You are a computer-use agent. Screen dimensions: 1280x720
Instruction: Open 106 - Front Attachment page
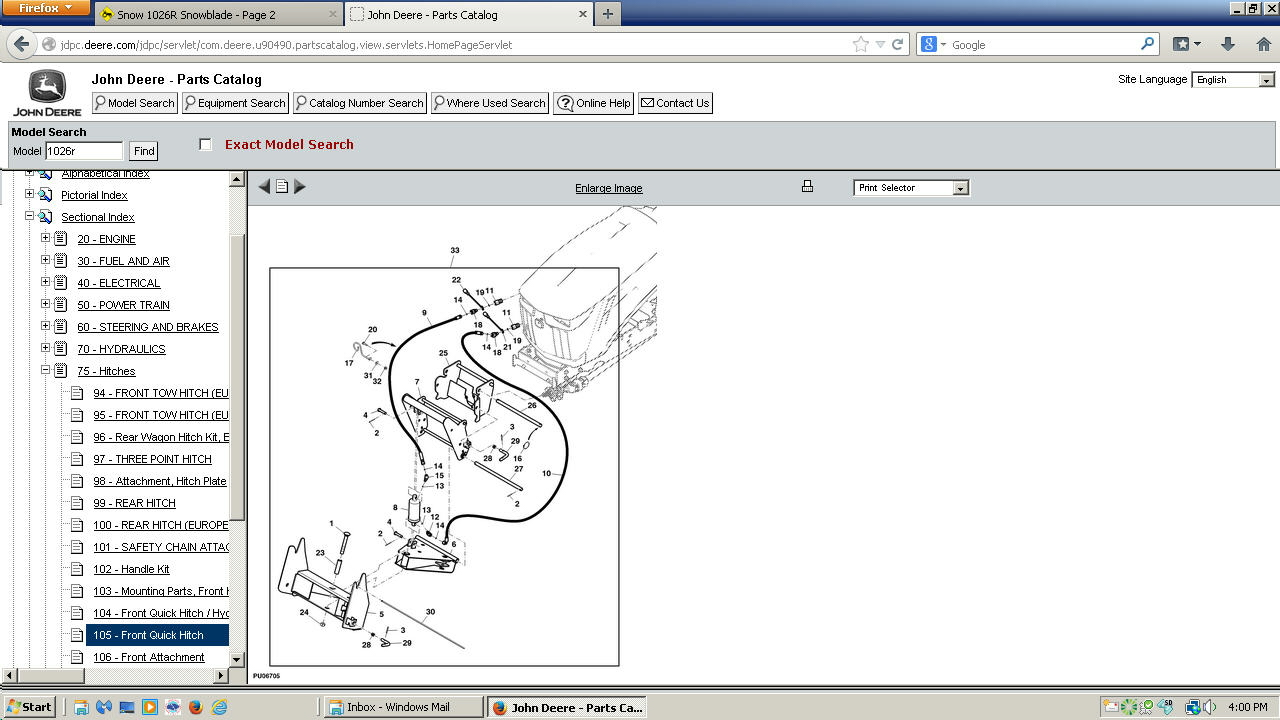(x=149, y=657)
